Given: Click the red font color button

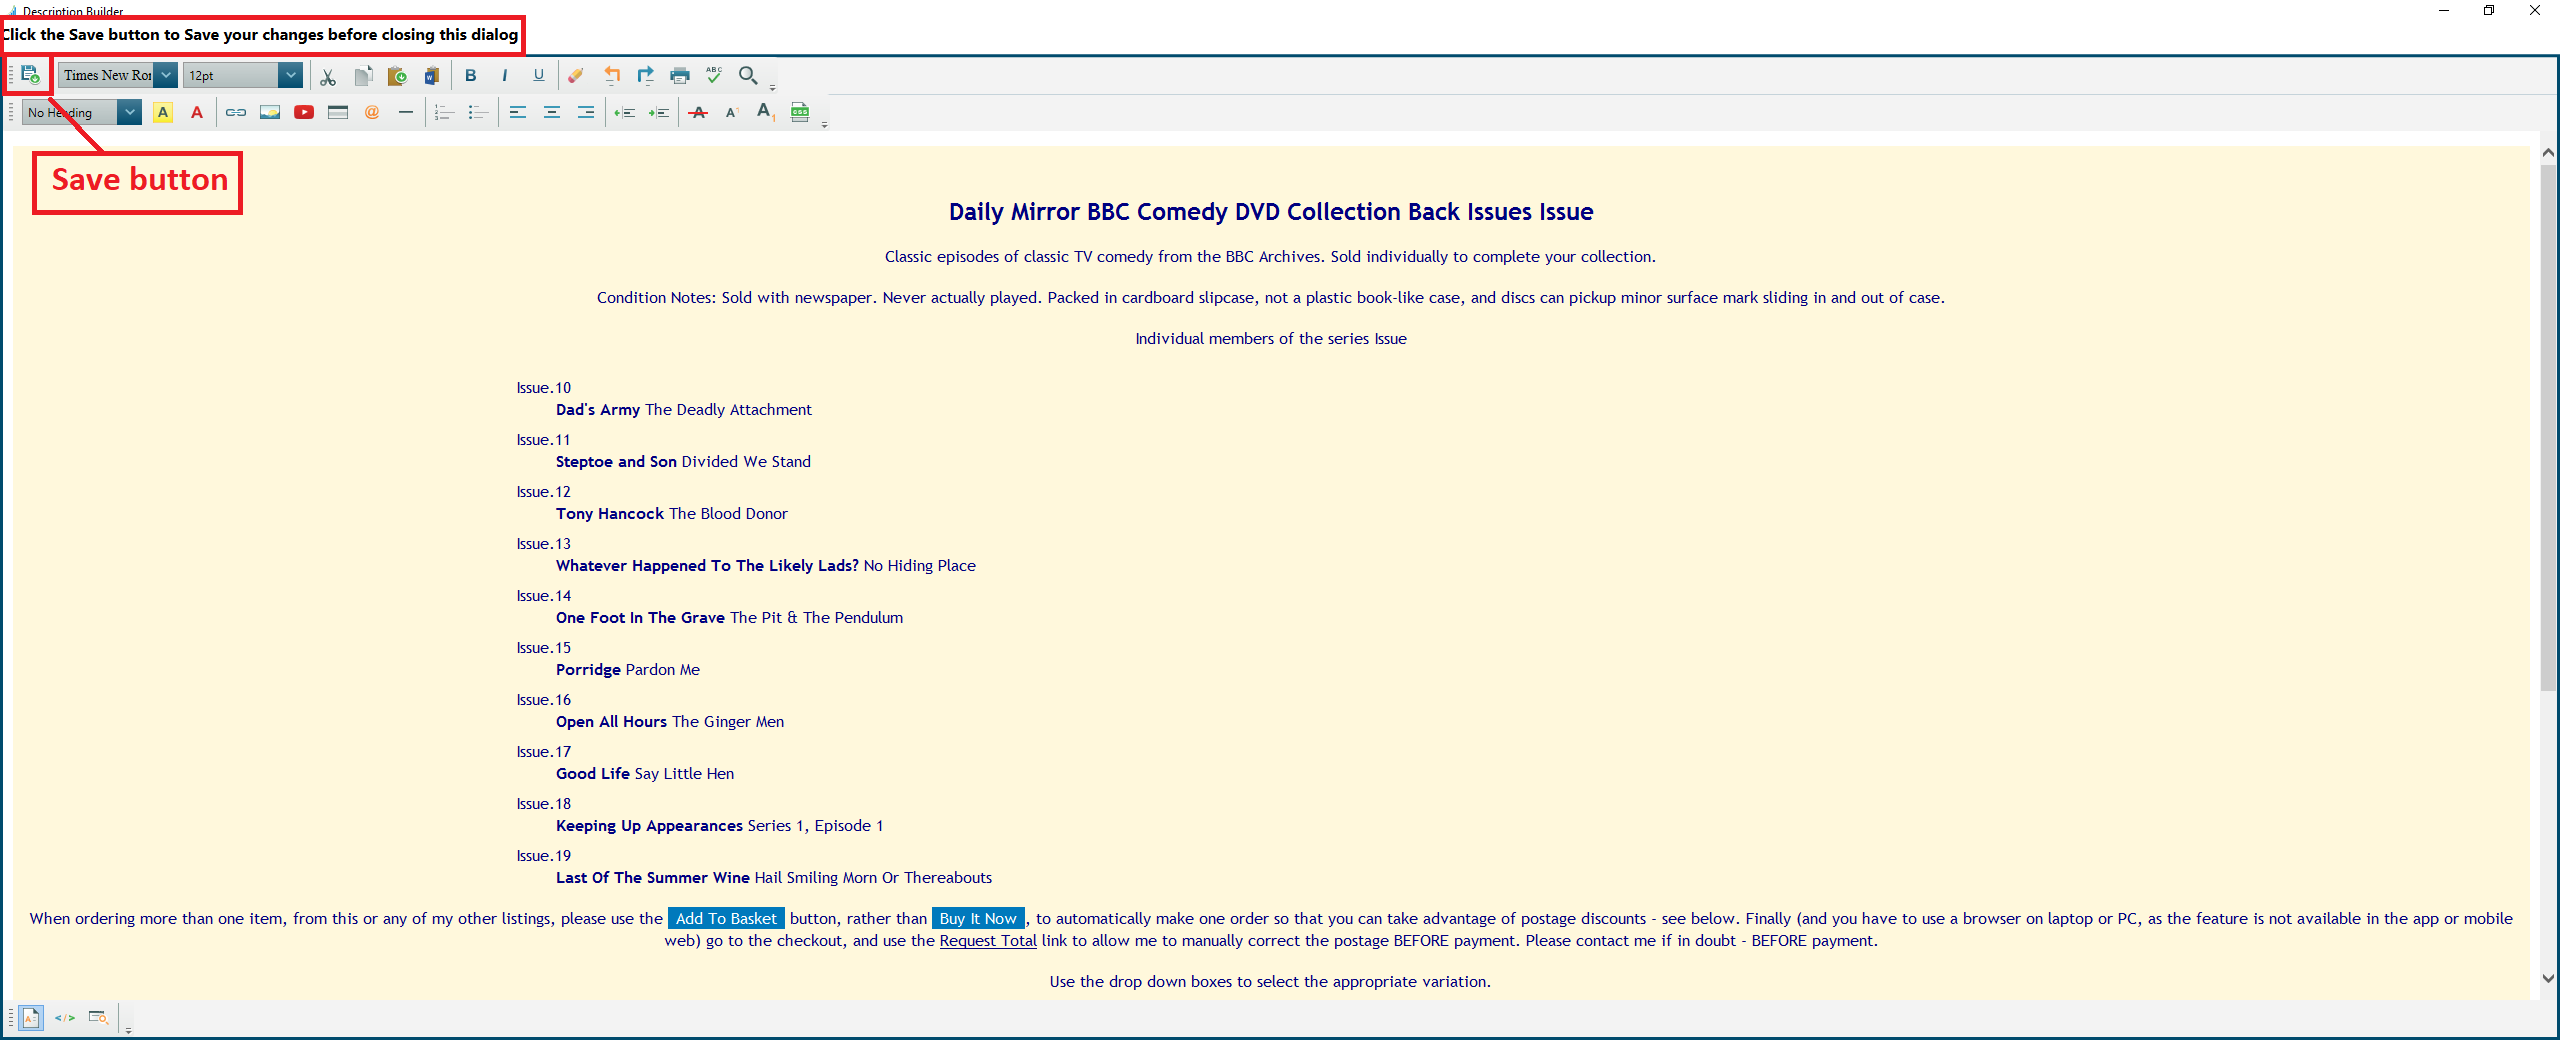Looking at the screenshot, I should click(197, 113).
